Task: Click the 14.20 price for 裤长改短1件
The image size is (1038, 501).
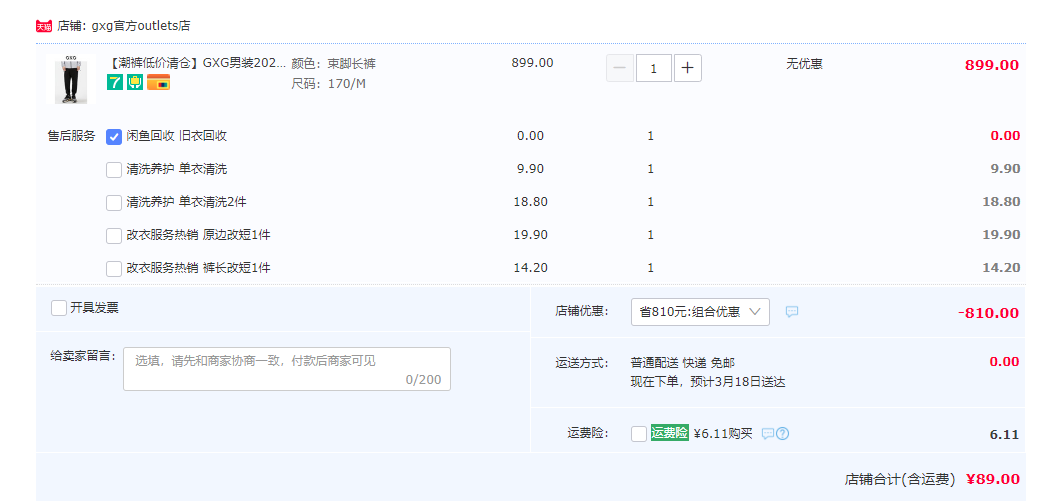Action: [531, 268]
